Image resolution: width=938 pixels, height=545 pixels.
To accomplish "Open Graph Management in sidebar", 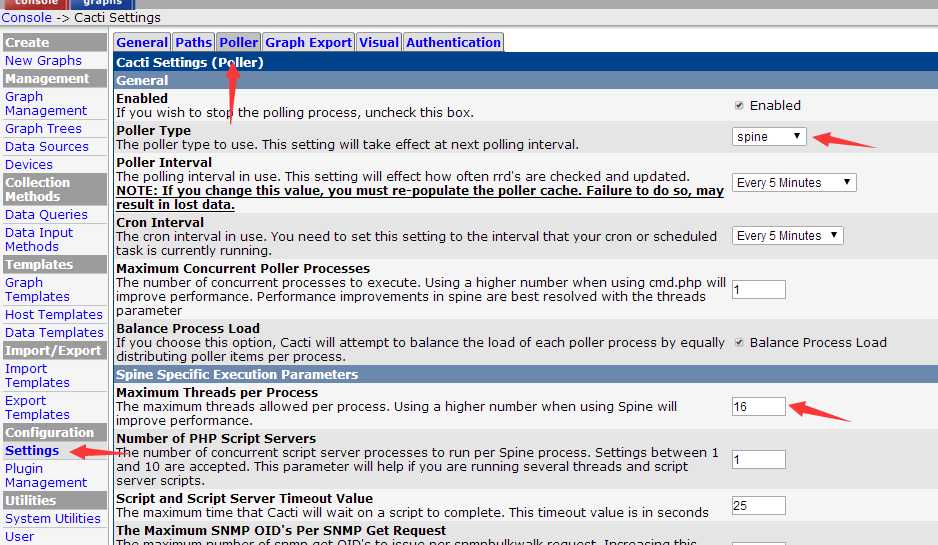I will pos(45,103).
